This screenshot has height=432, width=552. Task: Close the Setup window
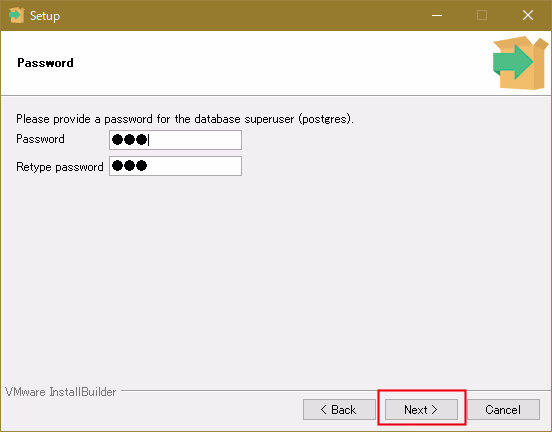[x=528, y=15]
